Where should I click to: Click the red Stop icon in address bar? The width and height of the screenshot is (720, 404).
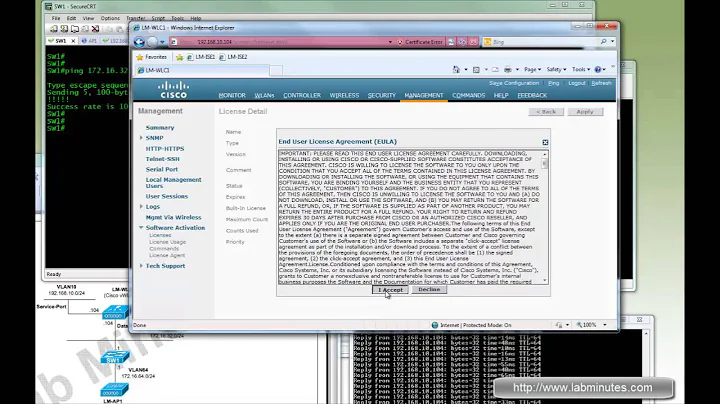click(473, 42)
